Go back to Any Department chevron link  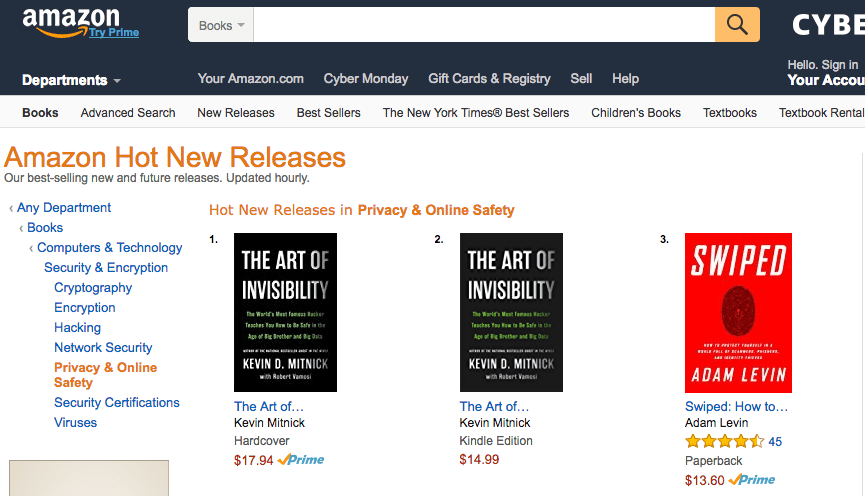pos(63,208)
